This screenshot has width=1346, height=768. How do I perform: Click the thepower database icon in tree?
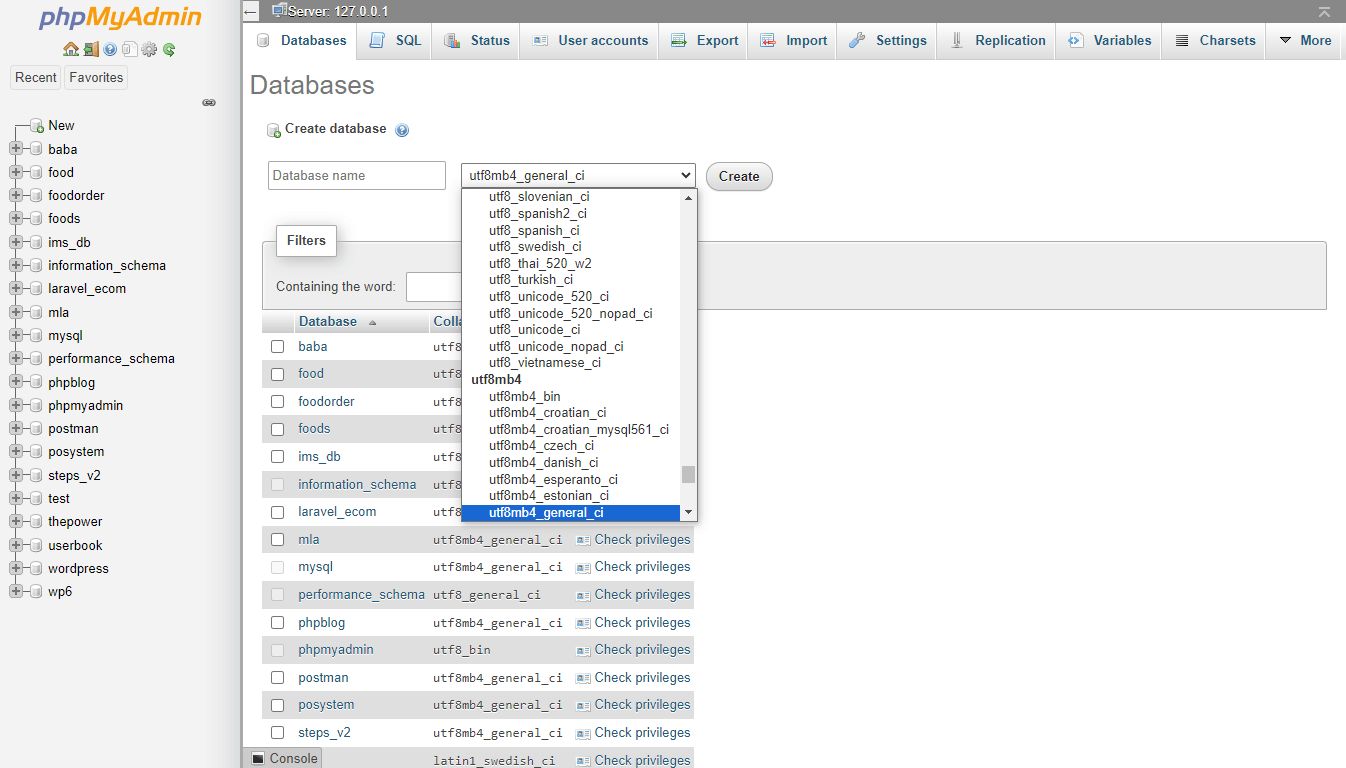click(37, 522)
